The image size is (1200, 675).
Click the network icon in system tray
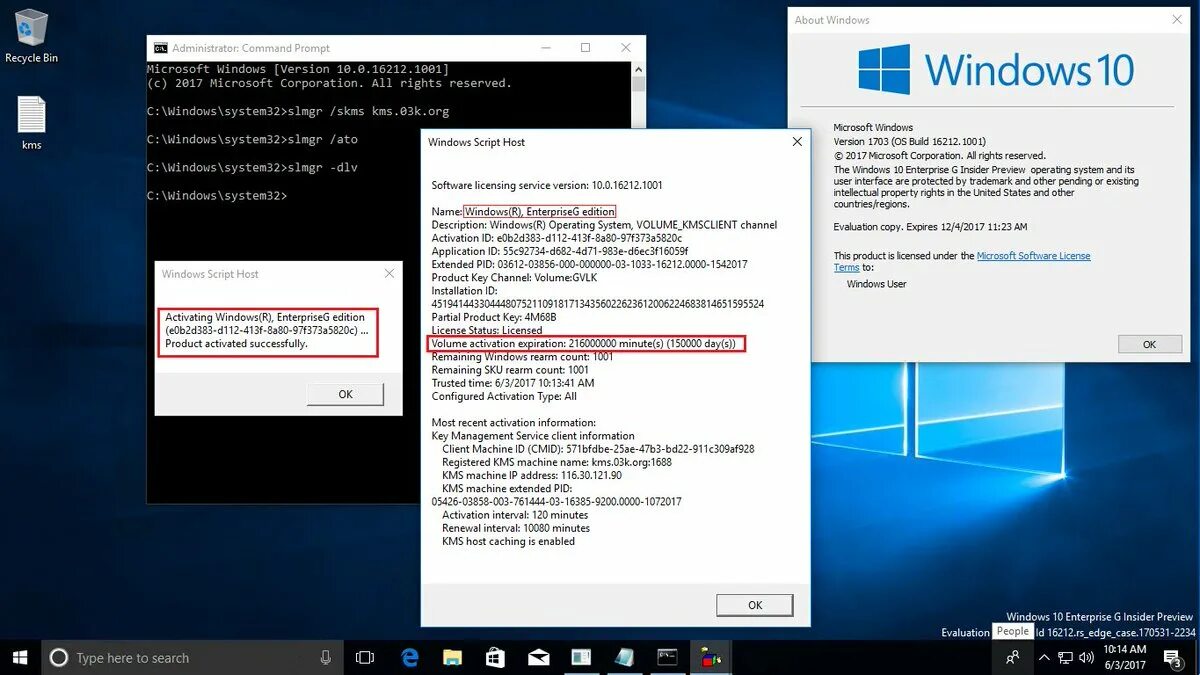(x=1066, y=657)
